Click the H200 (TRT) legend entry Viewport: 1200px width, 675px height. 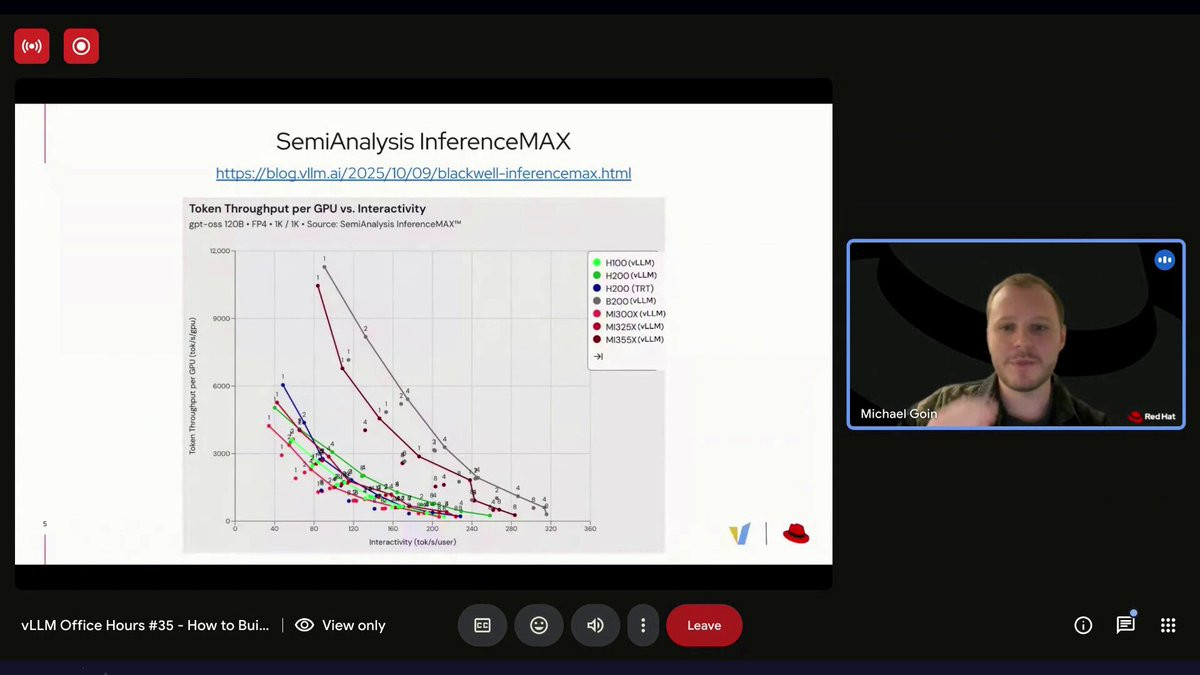click(624, 288)
